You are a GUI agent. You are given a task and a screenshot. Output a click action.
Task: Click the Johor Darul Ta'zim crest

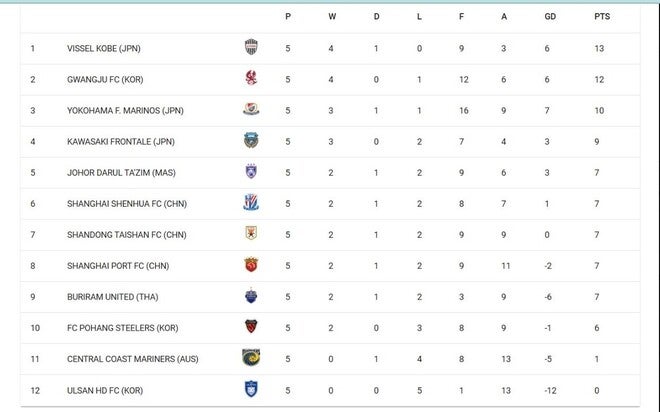250,172
